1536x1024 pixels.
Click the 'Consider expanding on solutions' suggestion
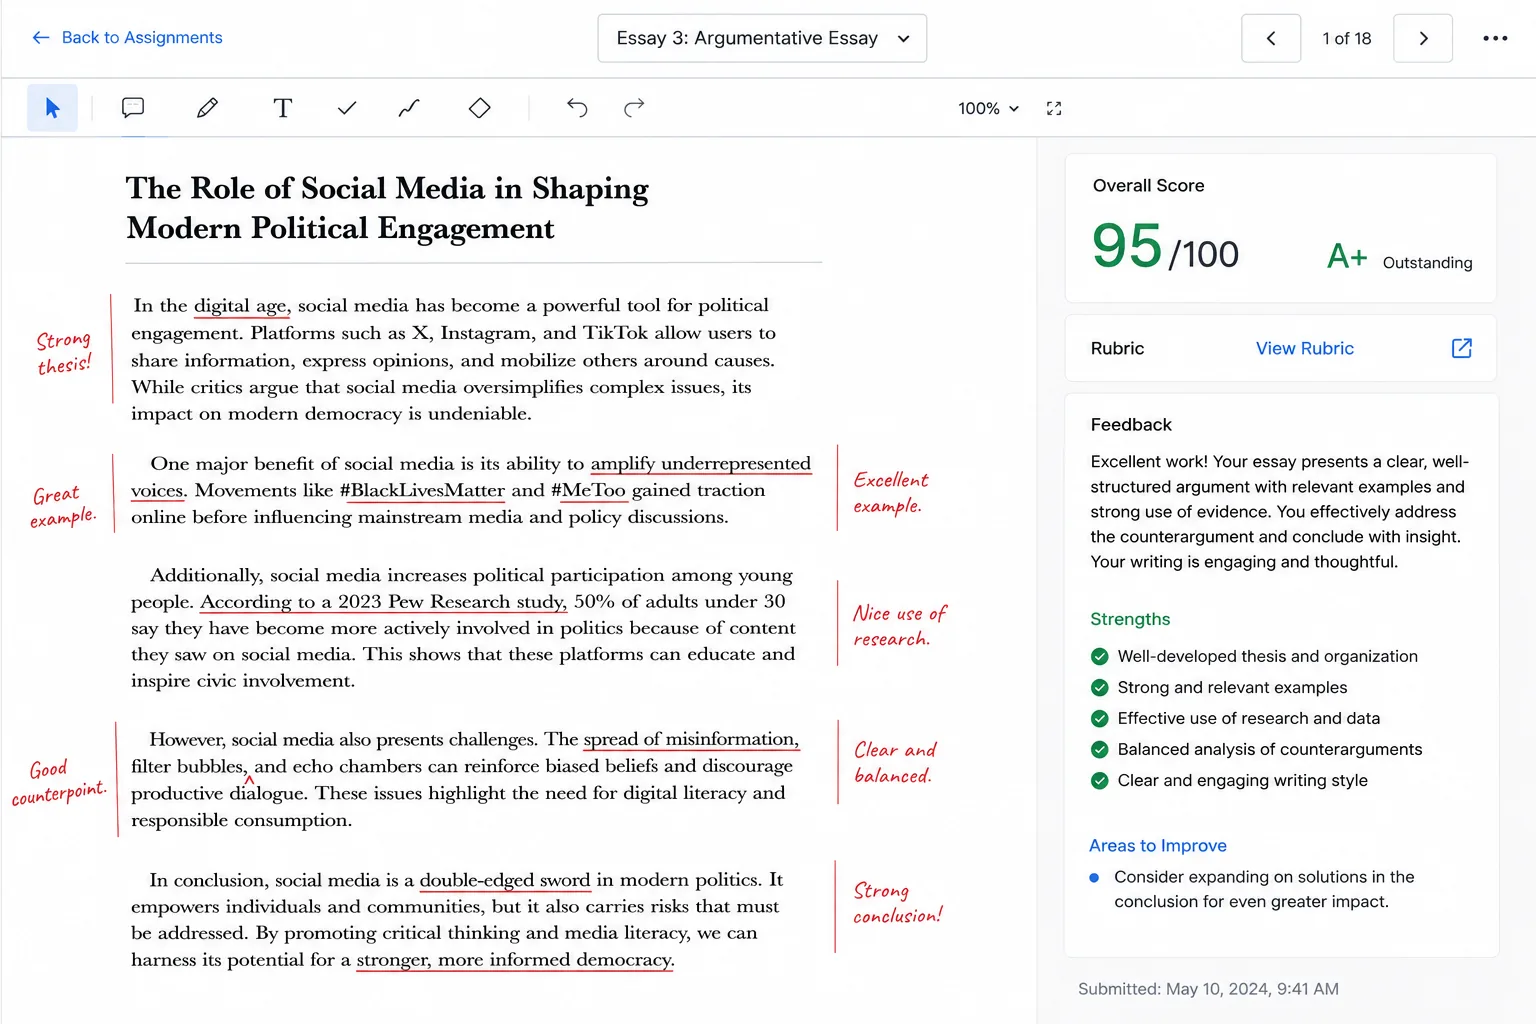point(1264,889)
